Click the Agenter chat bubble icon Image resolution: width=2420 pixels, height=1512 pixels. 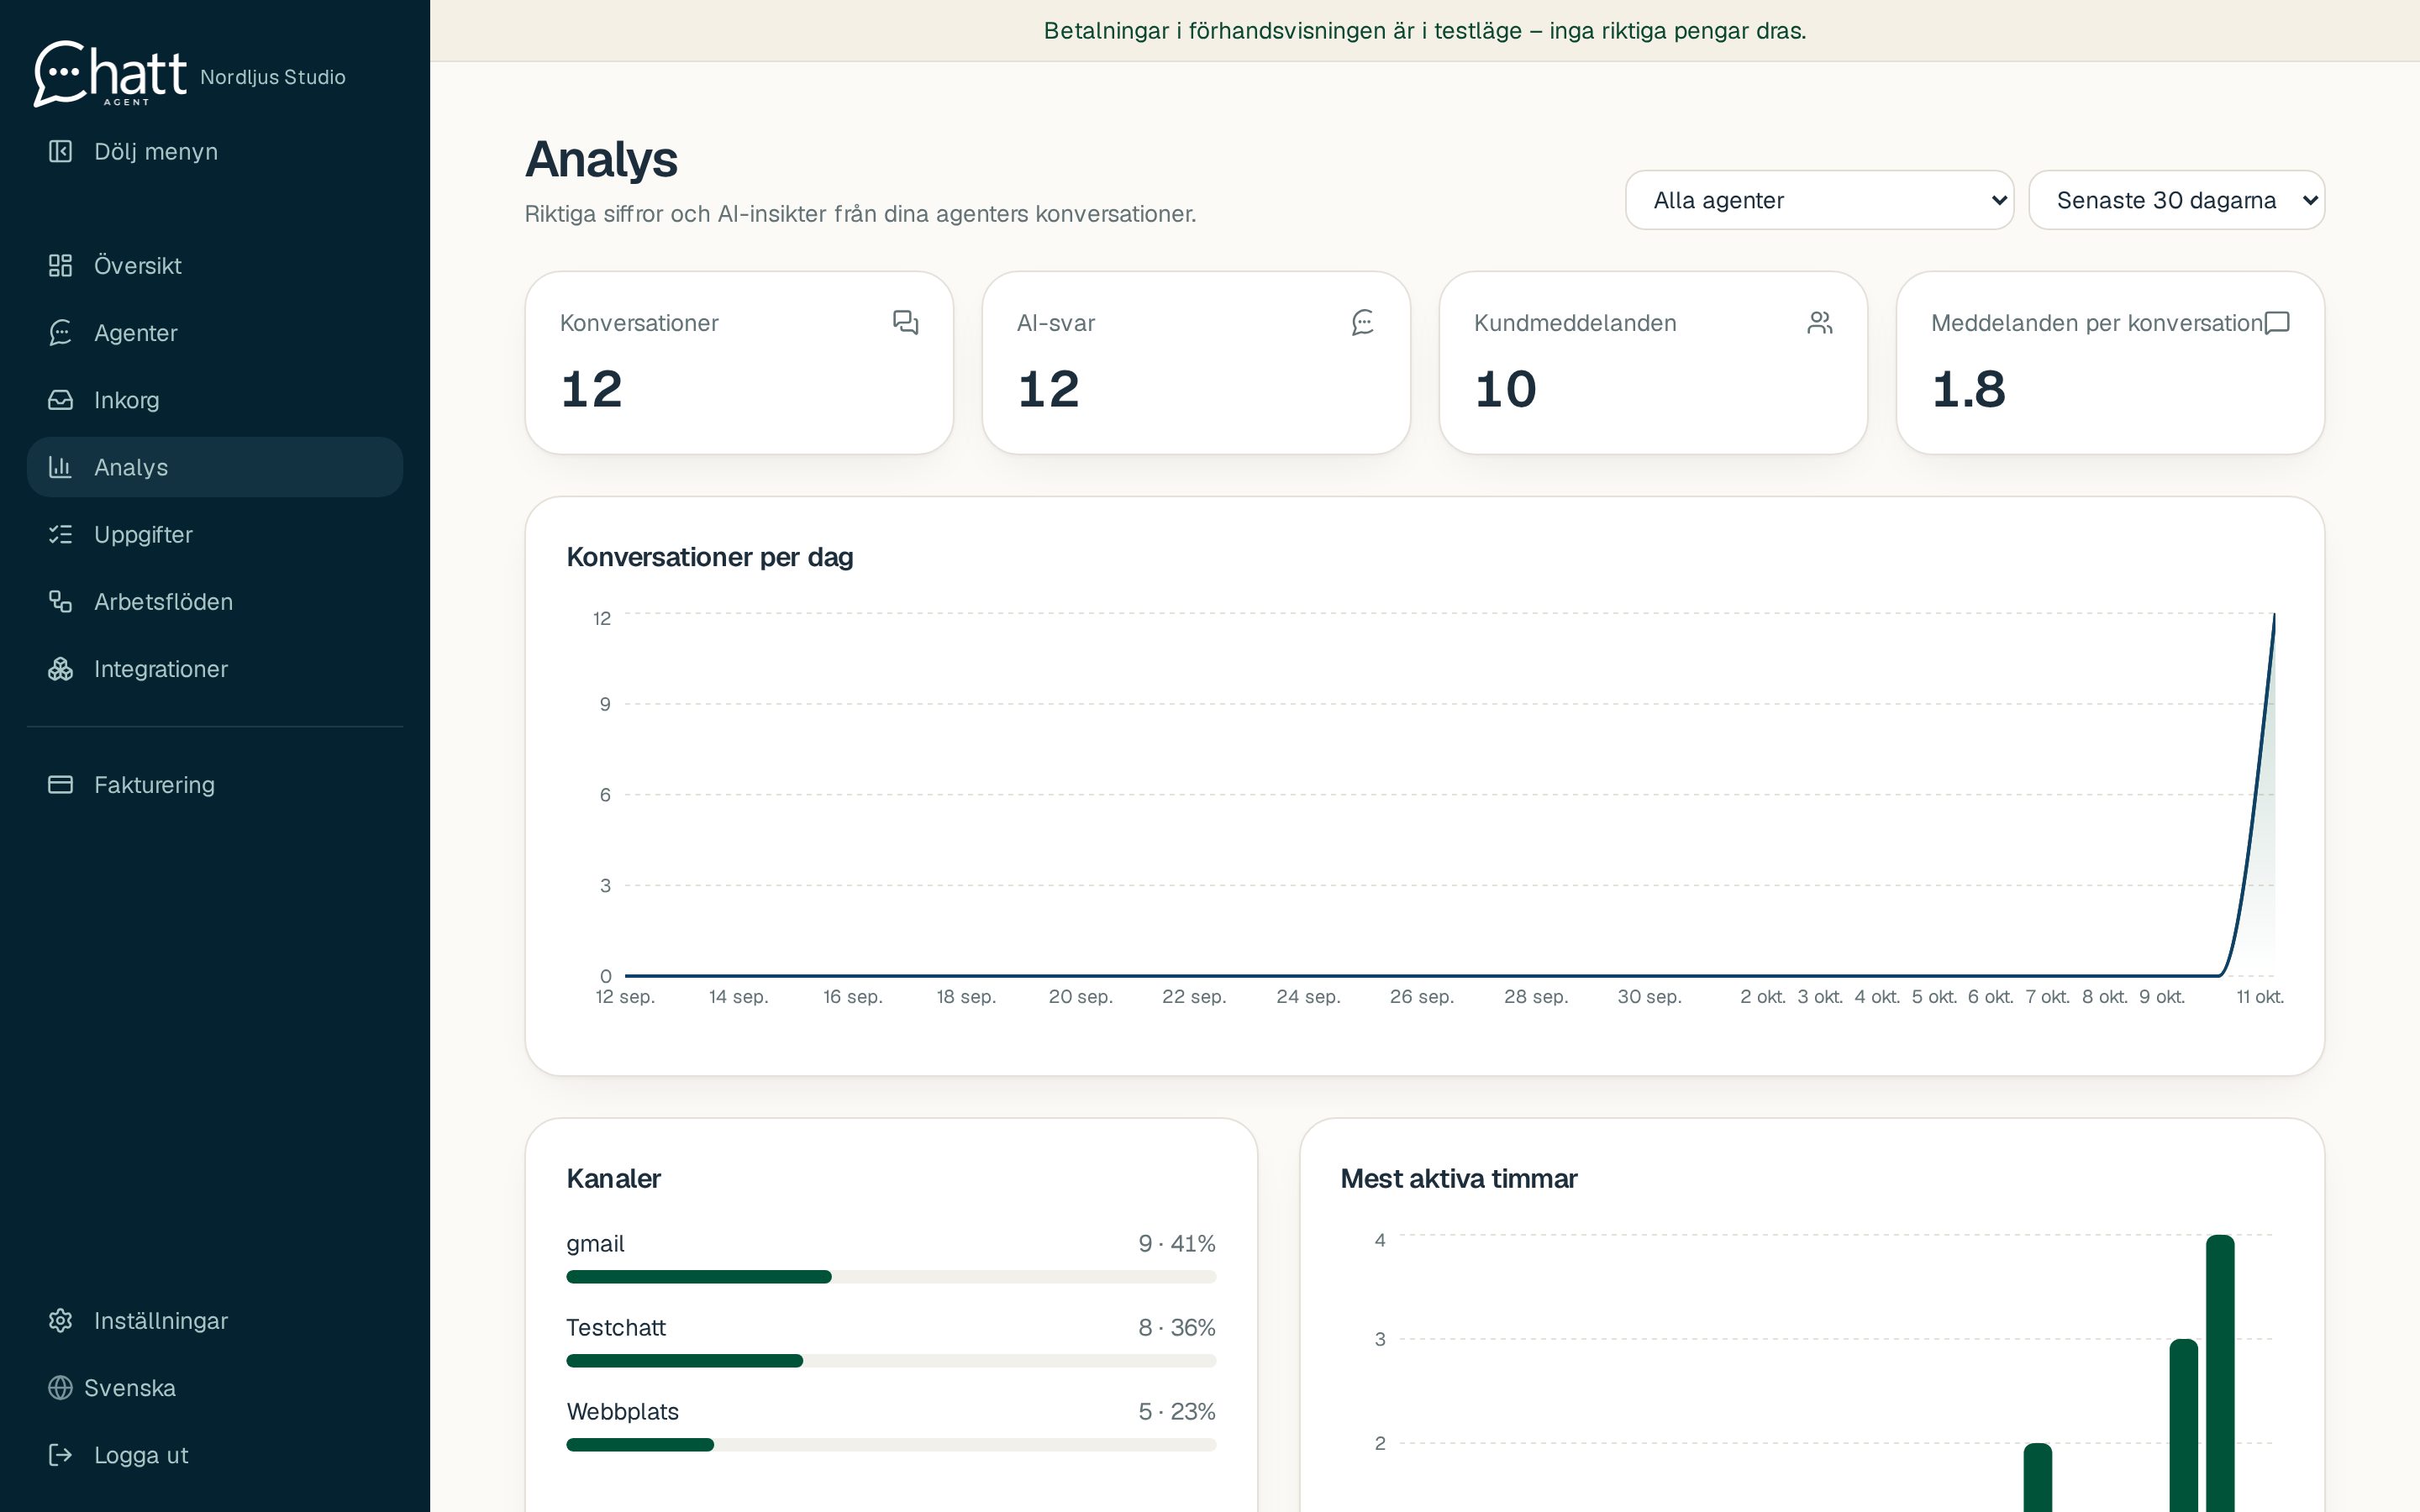pyautogui.click(x=60, y=332)
